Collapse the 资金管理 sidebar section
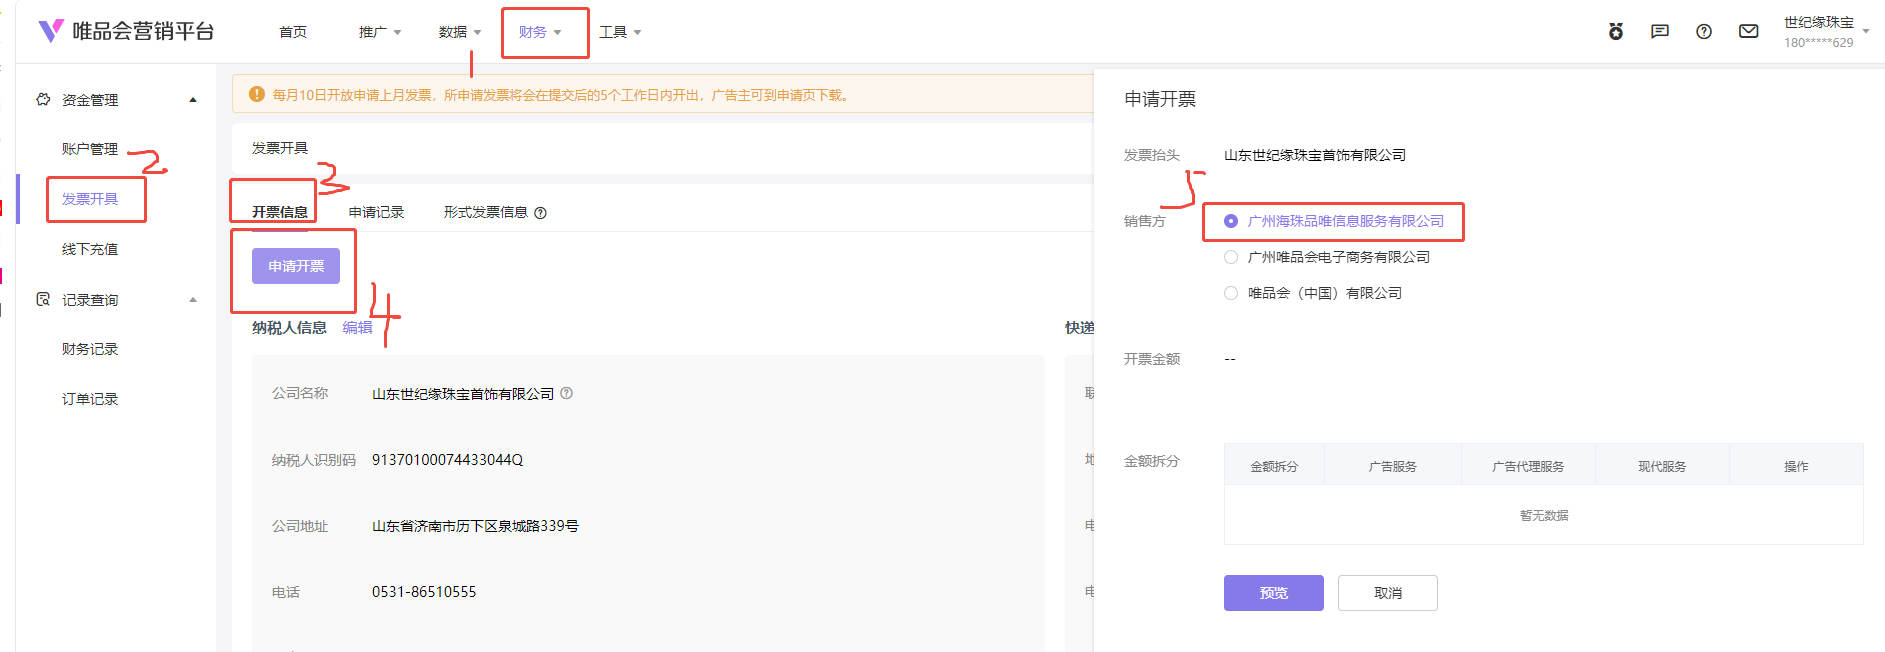The image size is (1885, 652). [193, 100]
